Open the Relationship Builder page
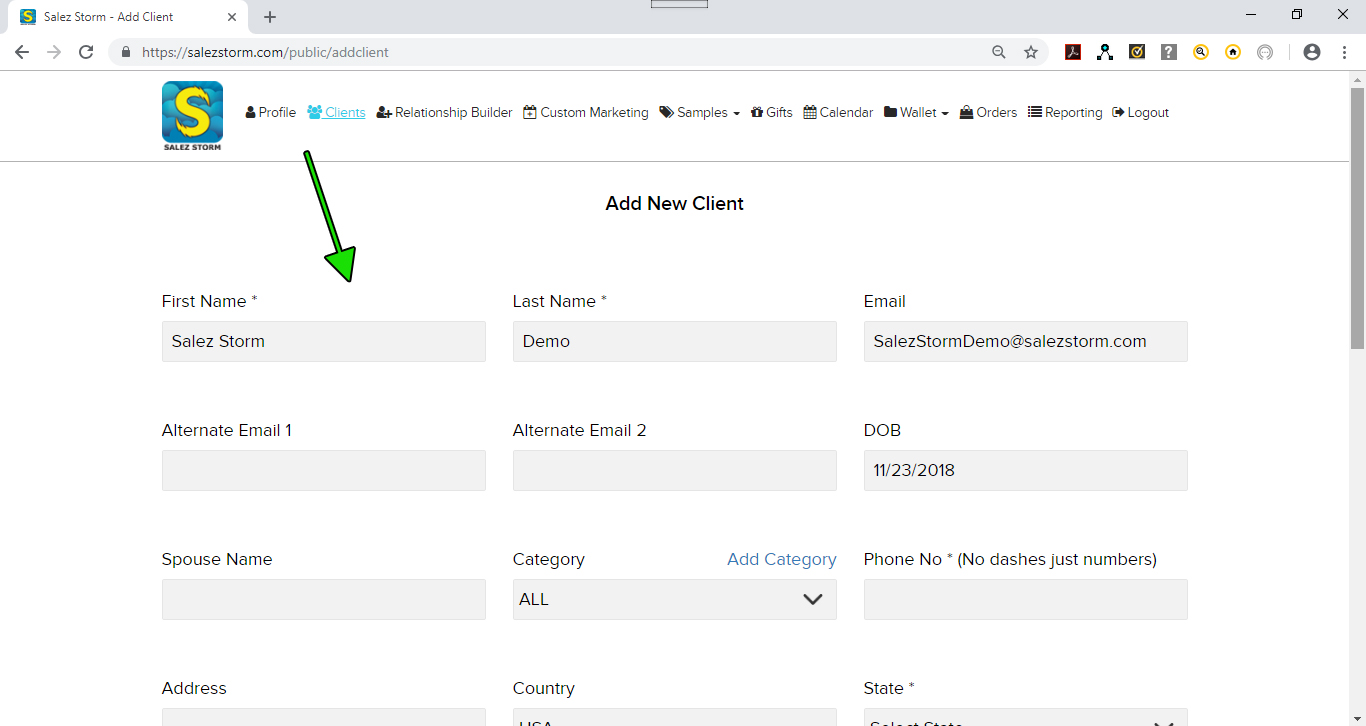This screenshot has width=1366, height=726. pos(444,113)
